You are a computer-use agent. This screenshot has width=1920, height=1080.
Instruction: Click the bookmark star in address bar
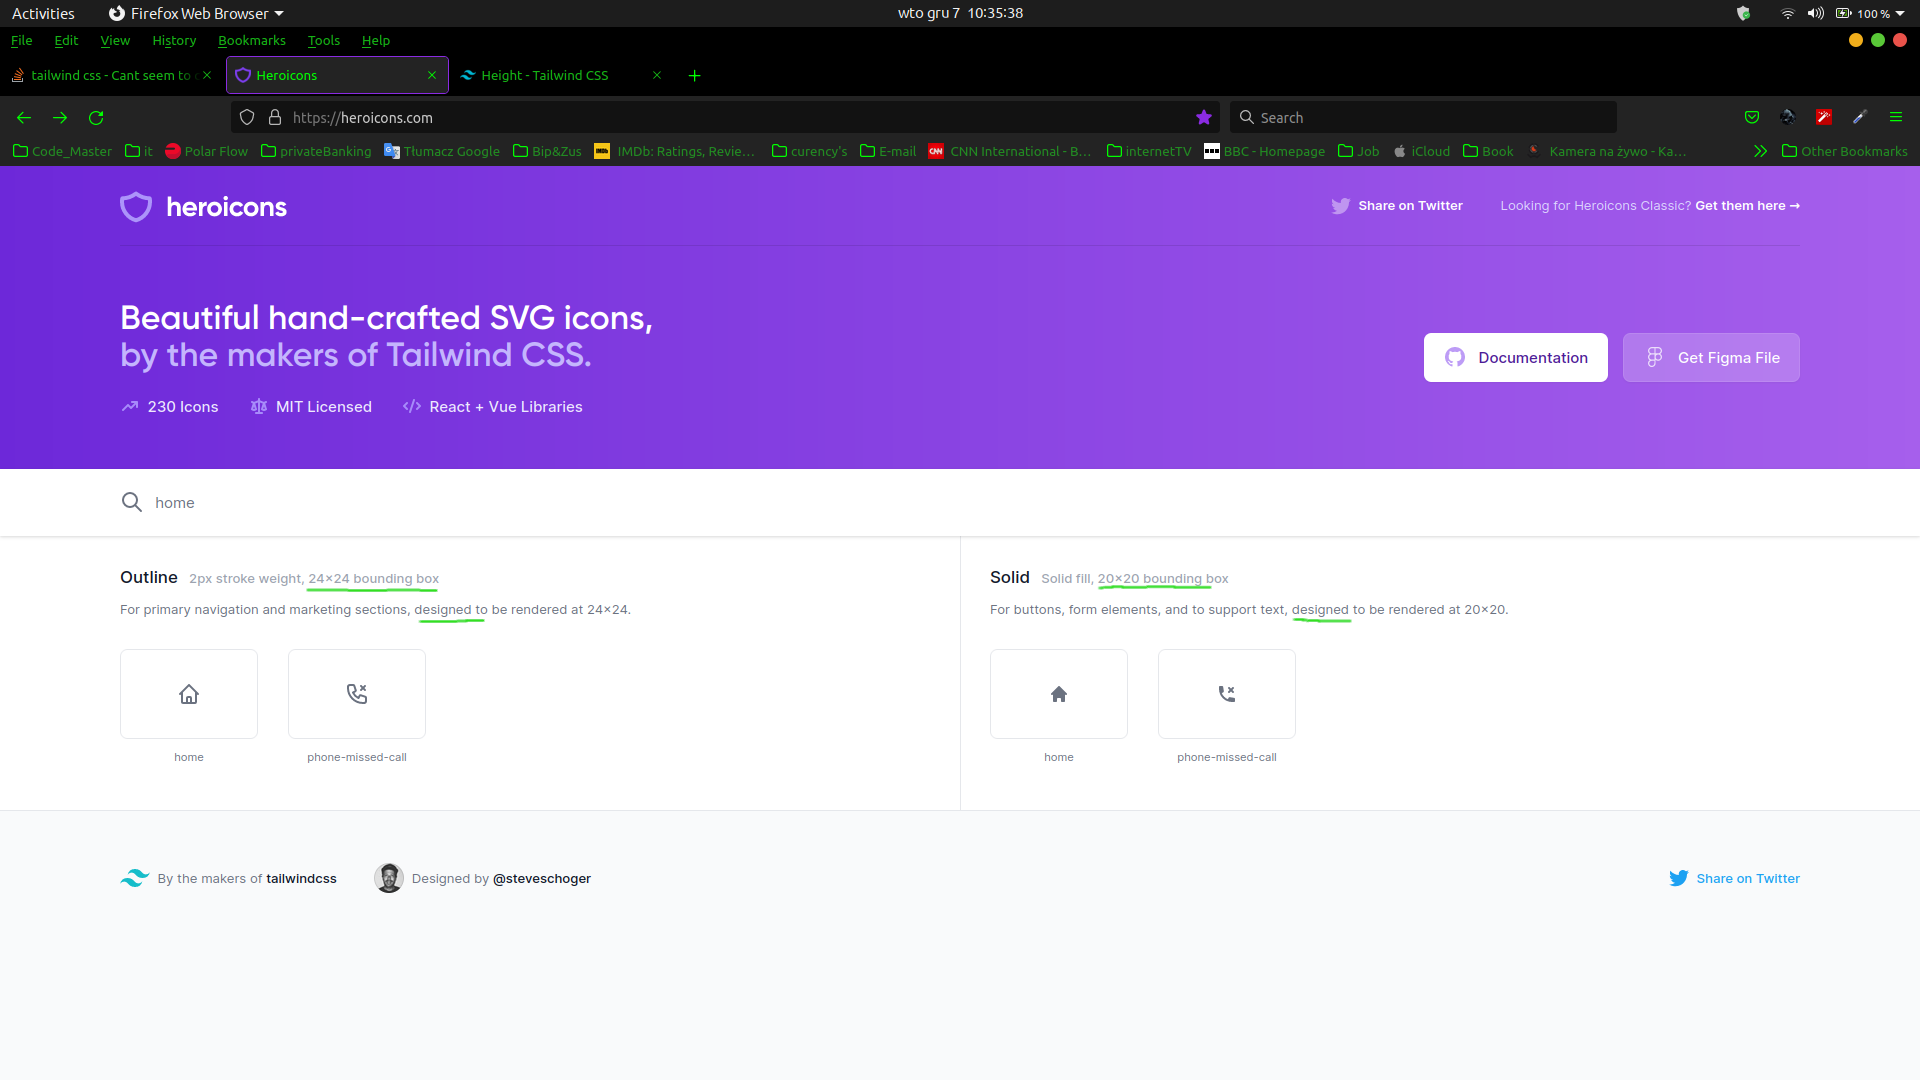pos(1204,118)
